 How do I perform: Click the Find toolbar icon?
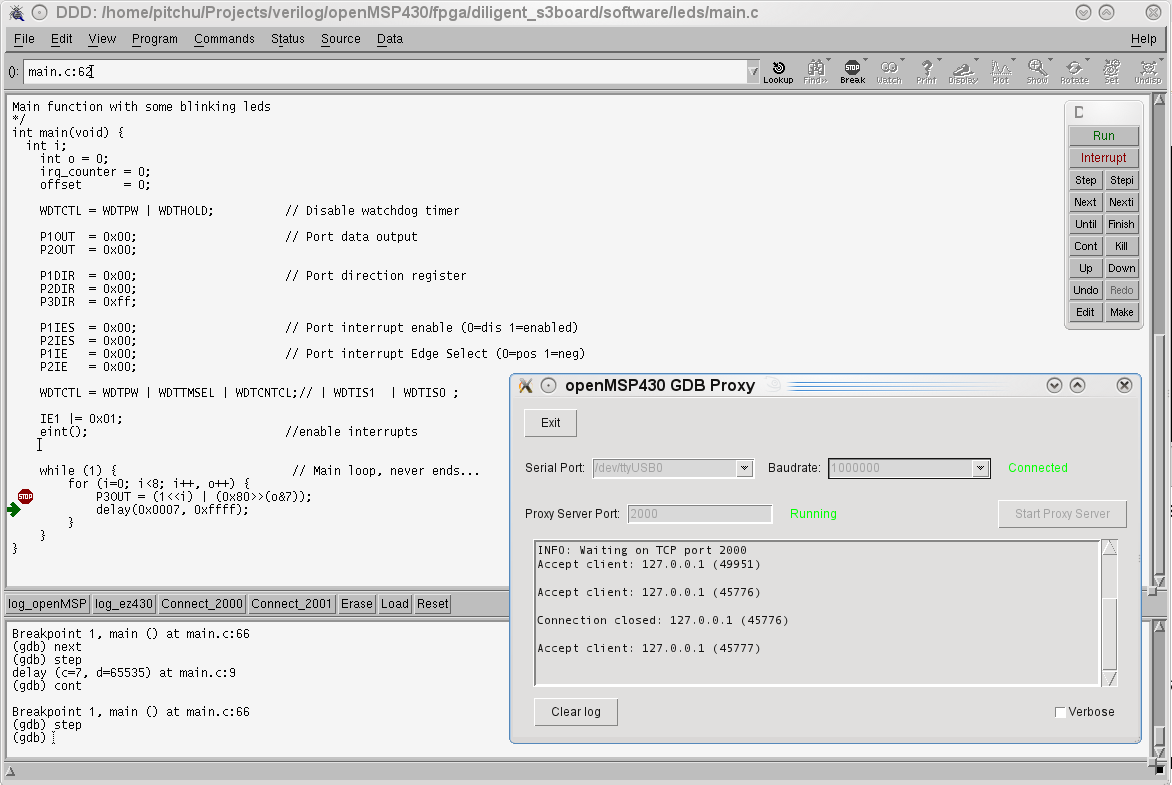coord(815,71)
